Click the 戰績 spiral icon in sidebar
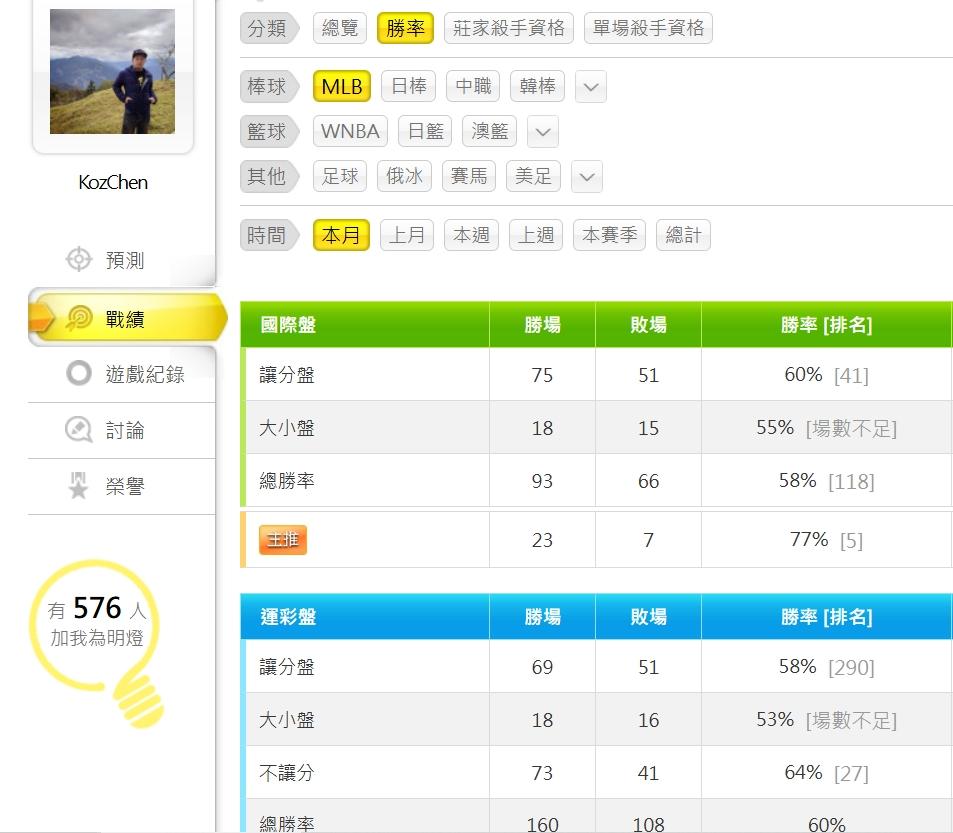The width and height of the screenshot is (953, 833). (79, 318)
